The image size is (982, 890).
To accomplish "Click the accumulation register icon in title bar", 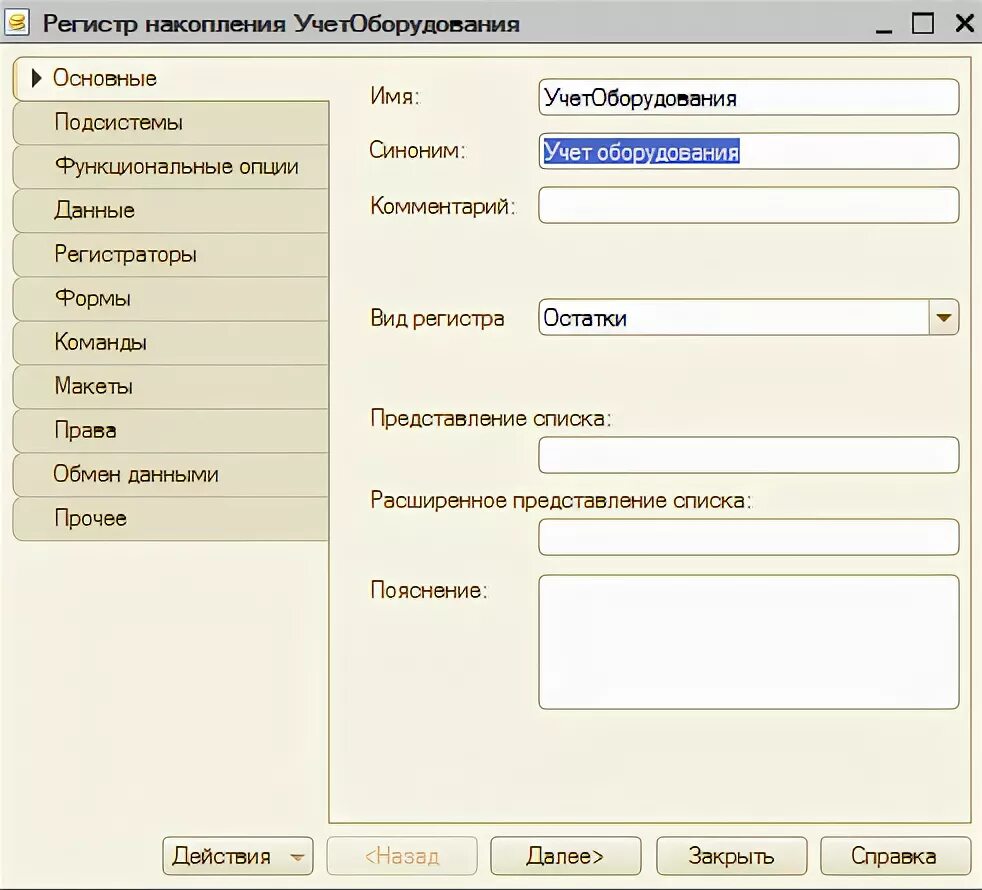I will click(x=17, y=23).
